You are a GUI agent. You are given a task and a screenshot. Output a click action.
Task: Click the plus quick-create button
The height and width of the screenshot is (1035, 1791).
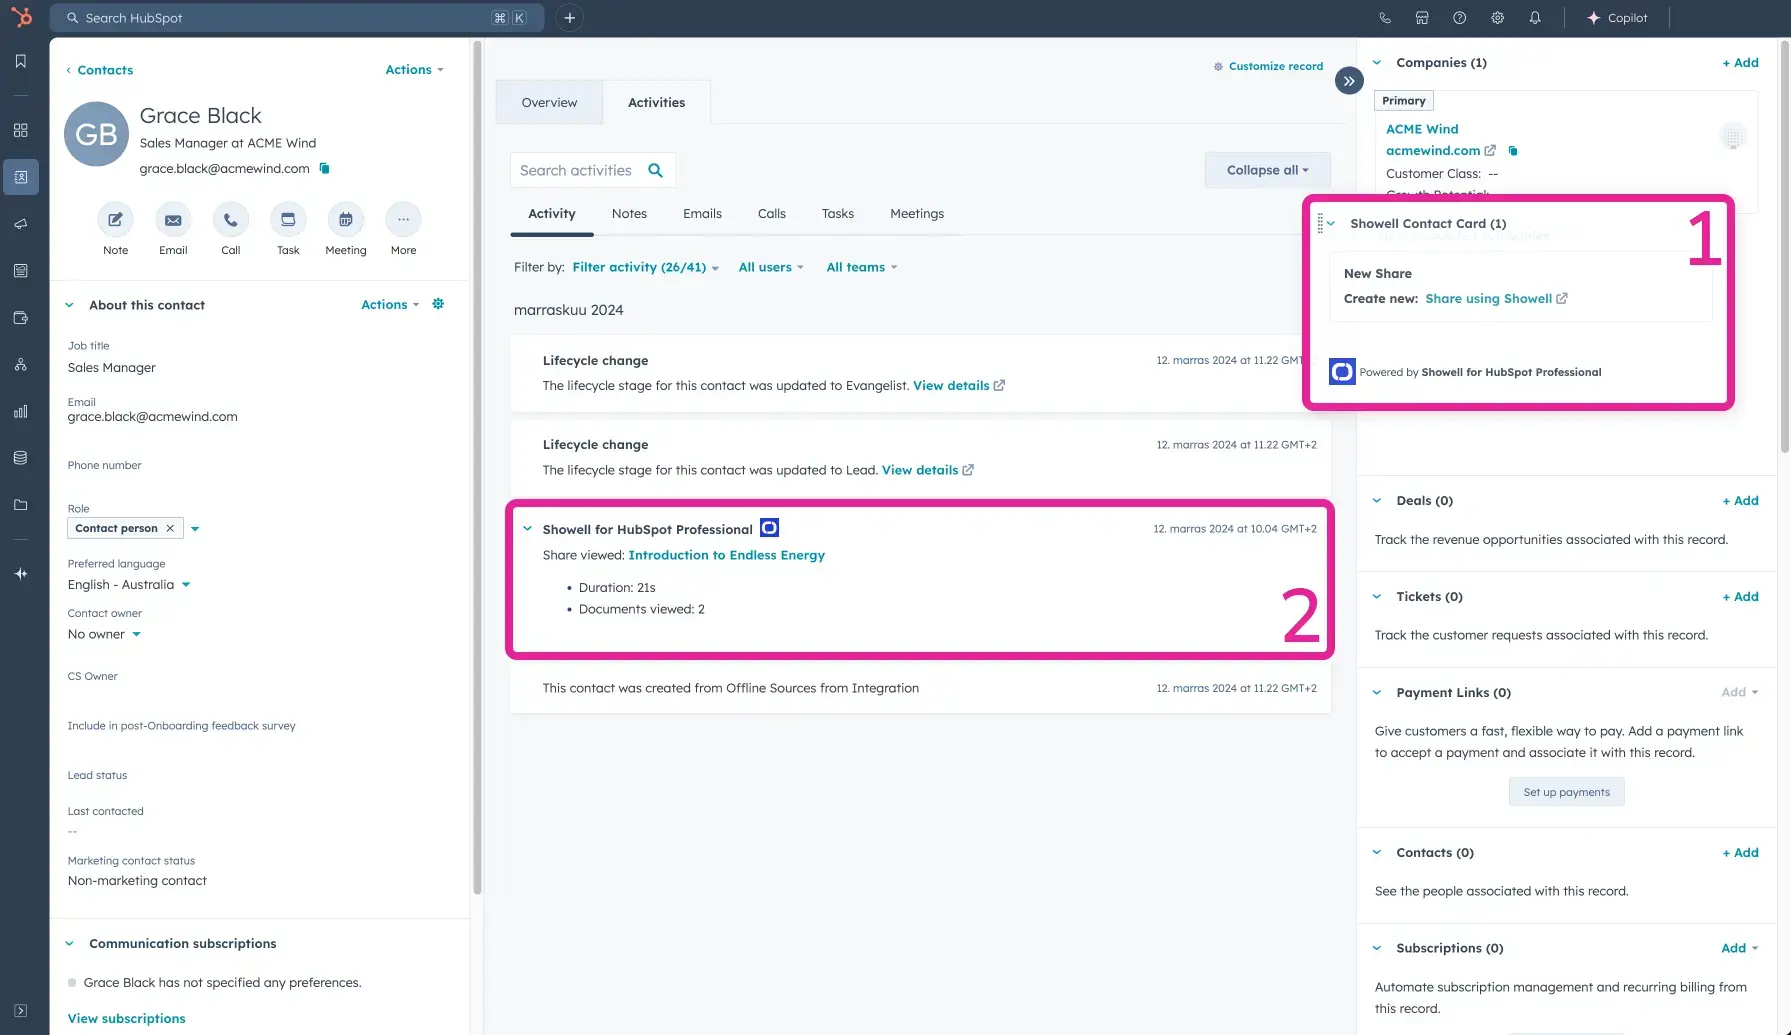569,18
